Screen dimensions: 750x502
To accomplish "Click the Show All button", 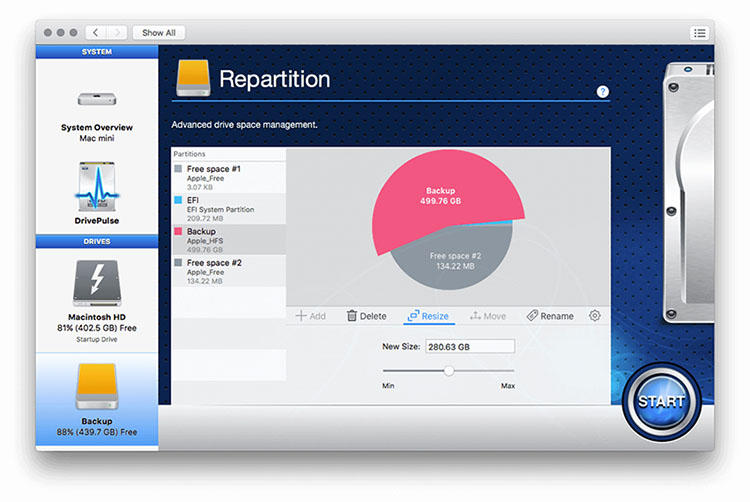I will pos(158,33).
